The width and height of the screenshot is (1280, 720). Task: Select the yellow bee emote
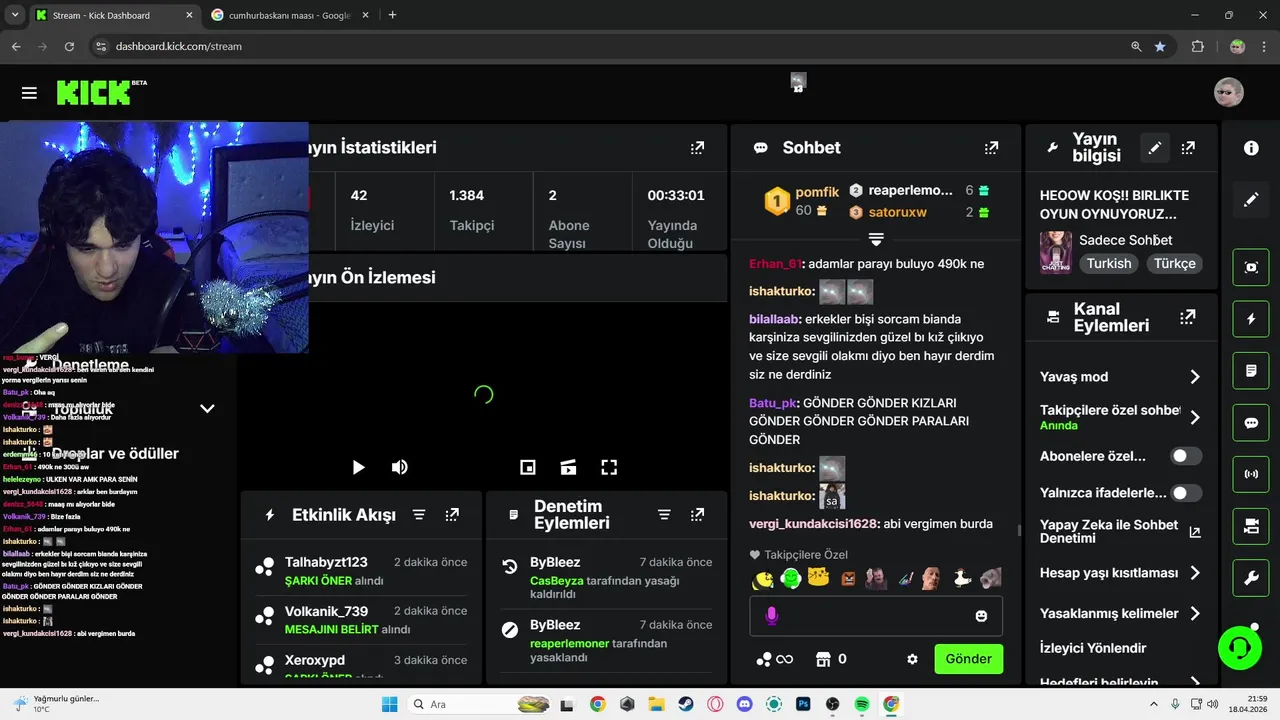pos(762,577)
